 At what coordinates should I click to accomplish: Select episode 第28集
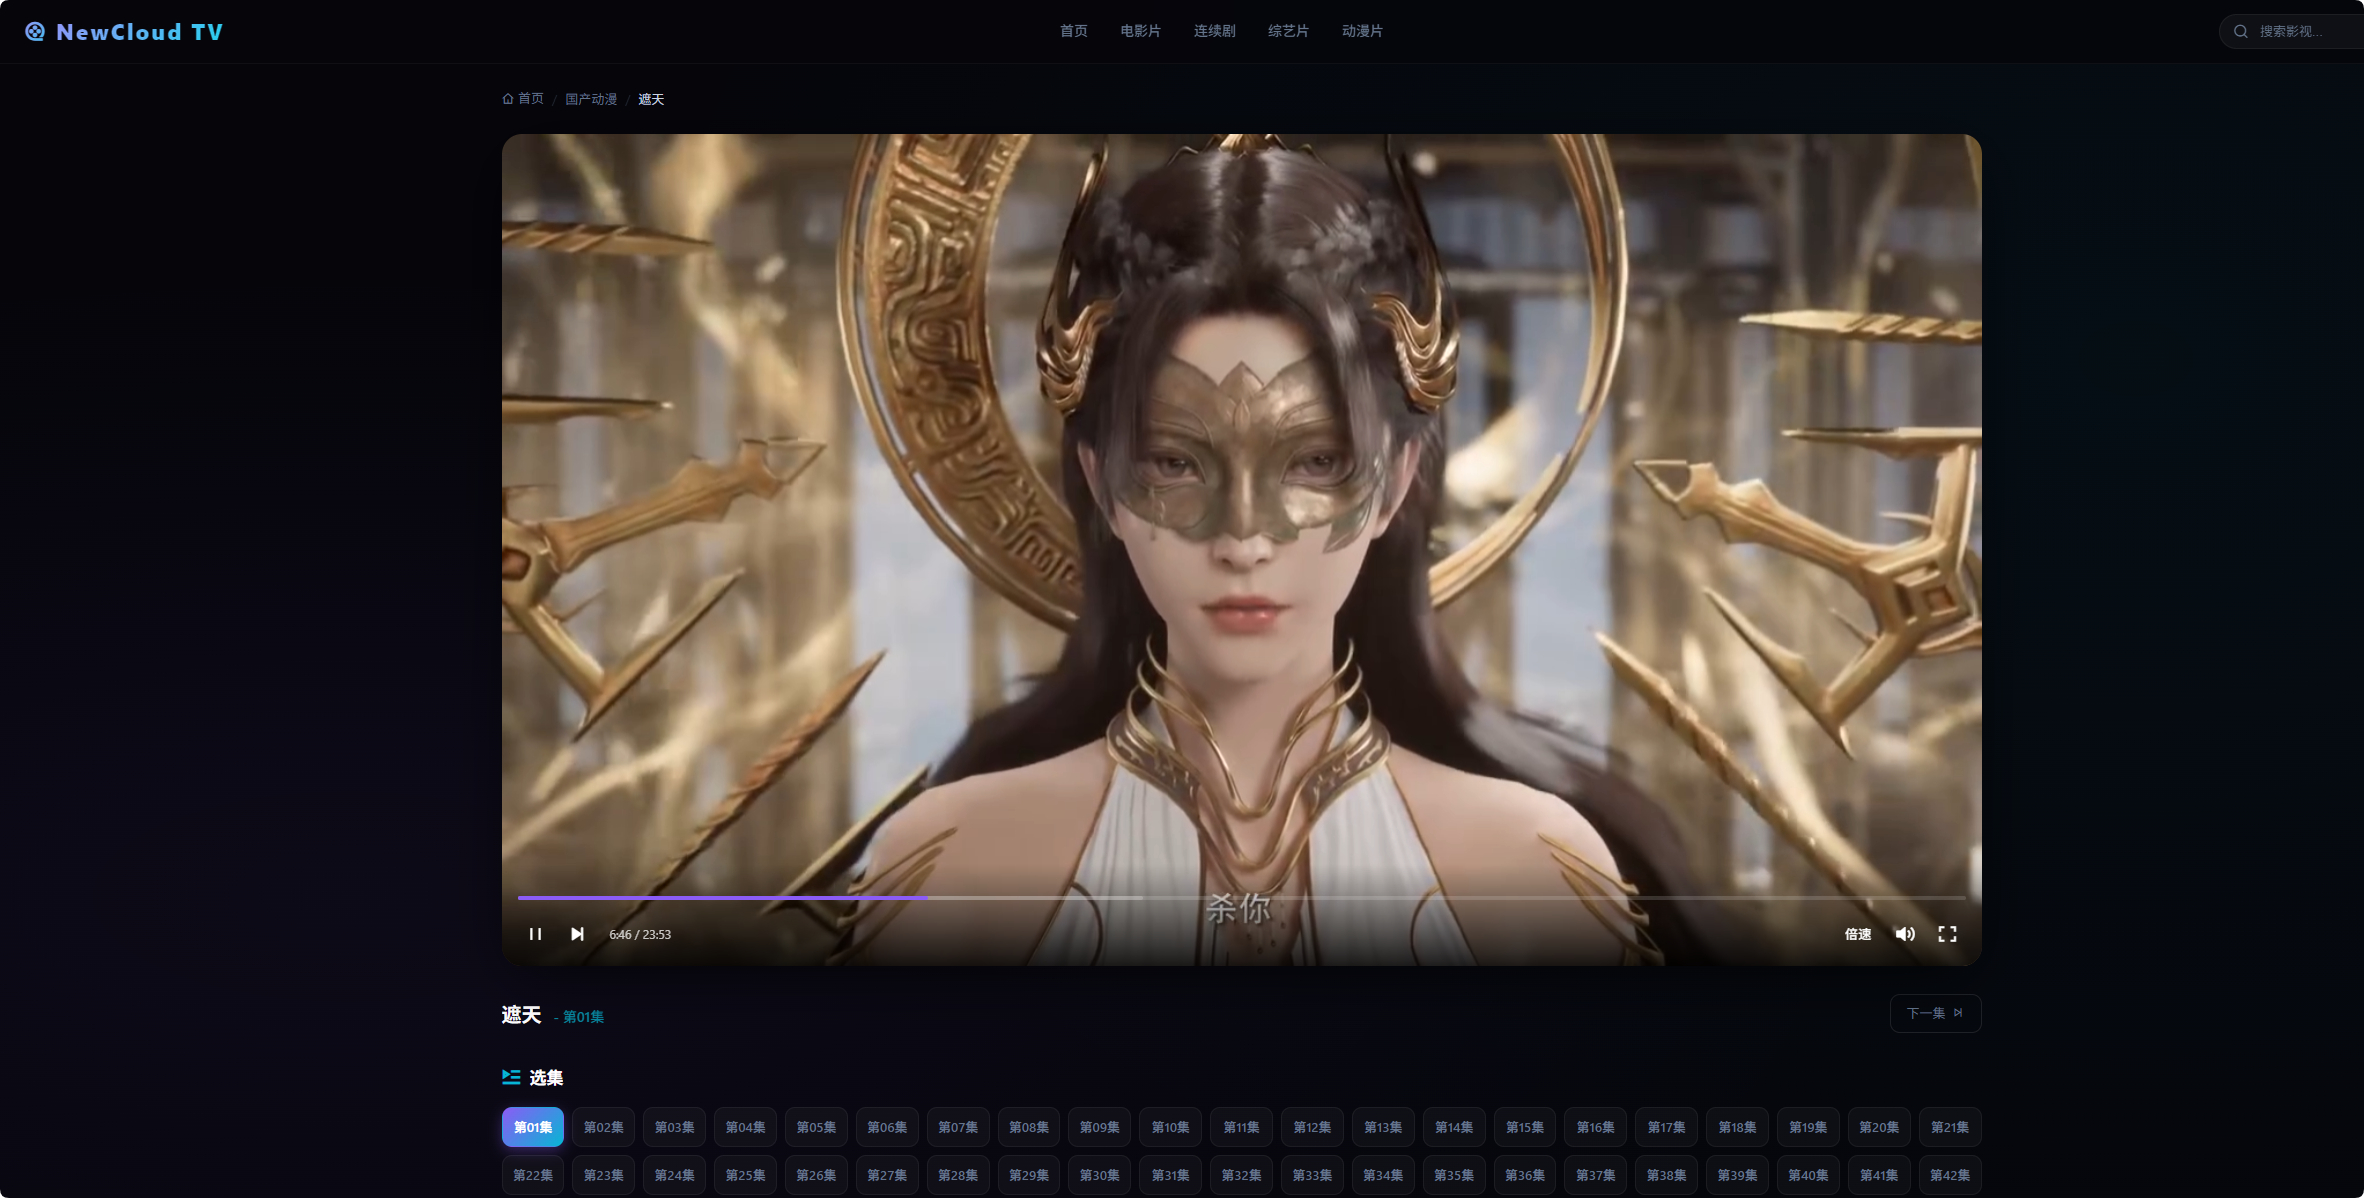pyautogui.click(x=958, y=1175)
